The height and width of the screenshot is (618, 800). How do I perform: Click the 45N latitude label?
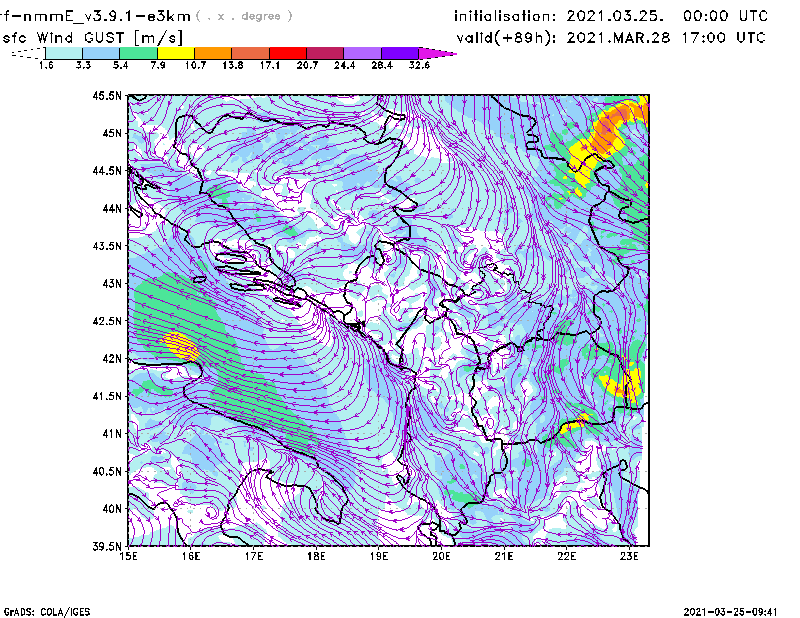[112, 133]
